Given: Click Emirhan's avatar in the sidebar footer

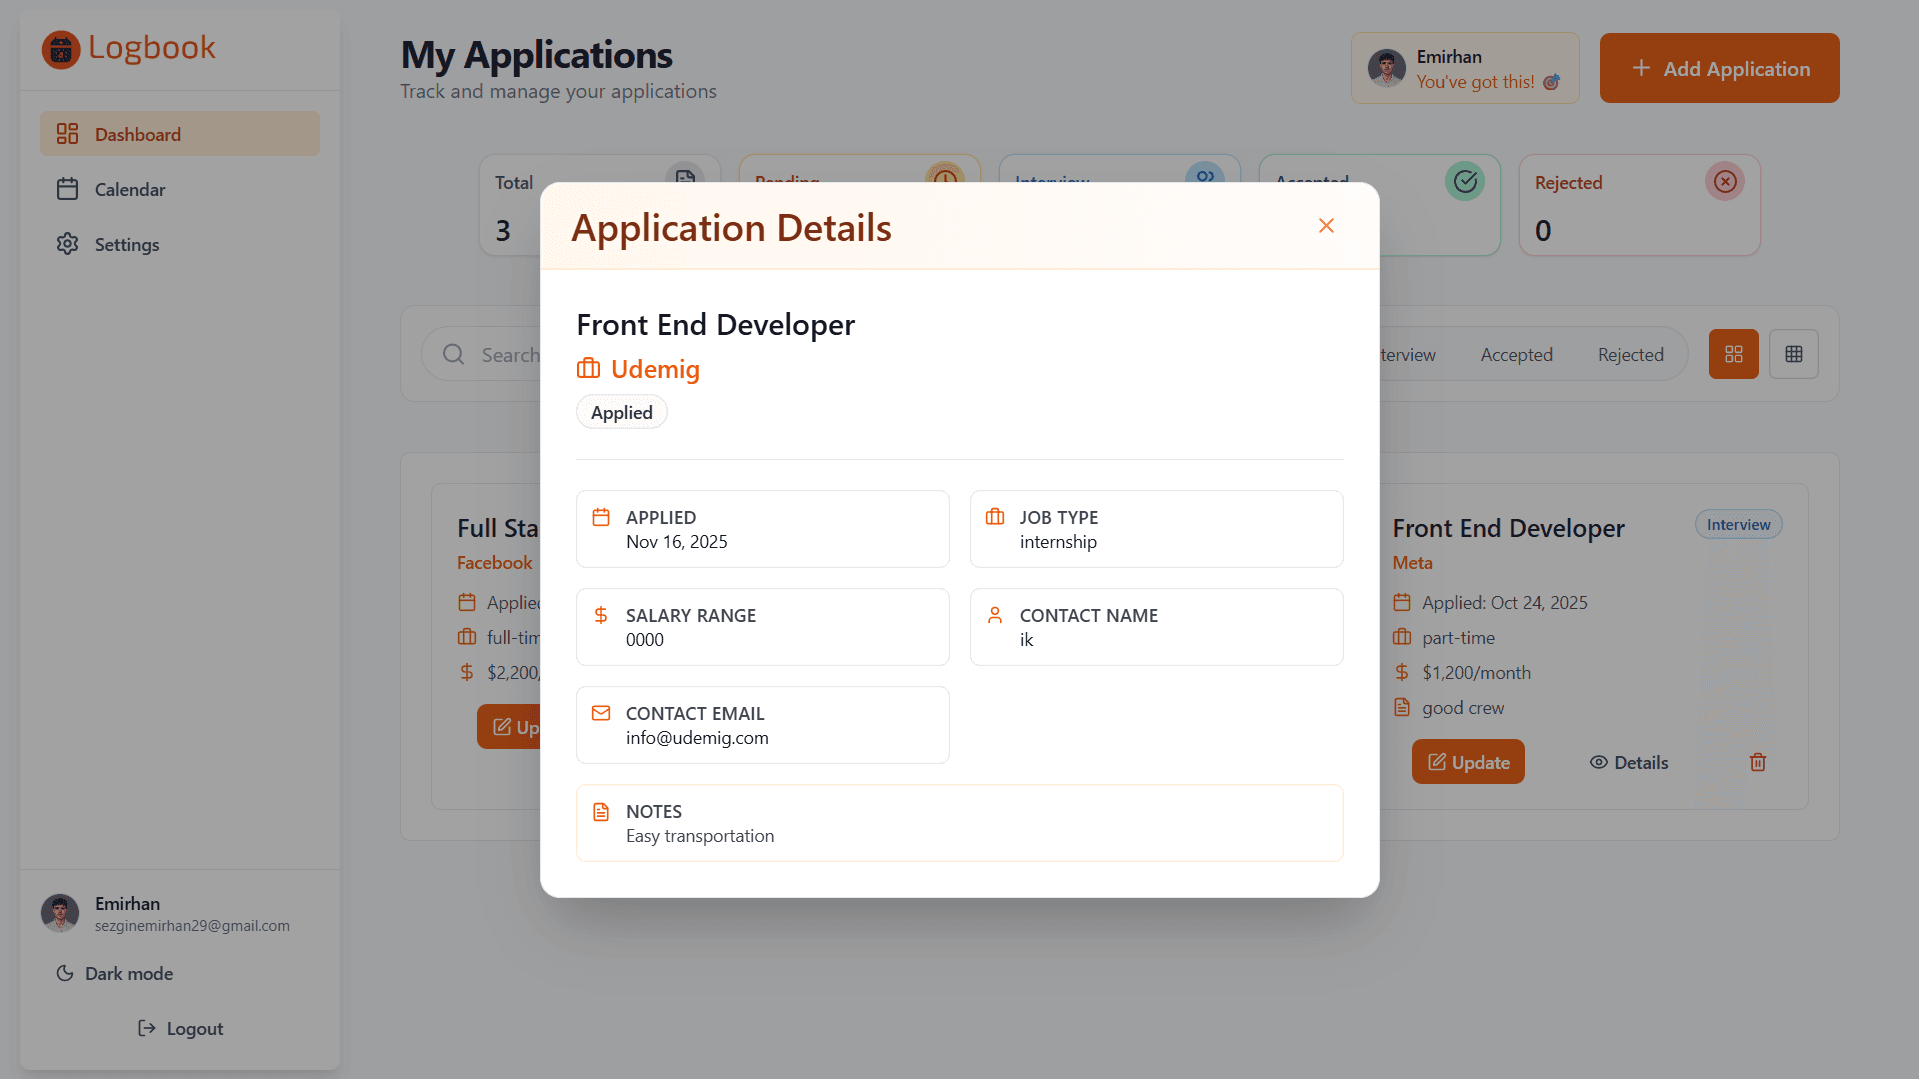Looking at the screenshot, I should tap(60, 913).
